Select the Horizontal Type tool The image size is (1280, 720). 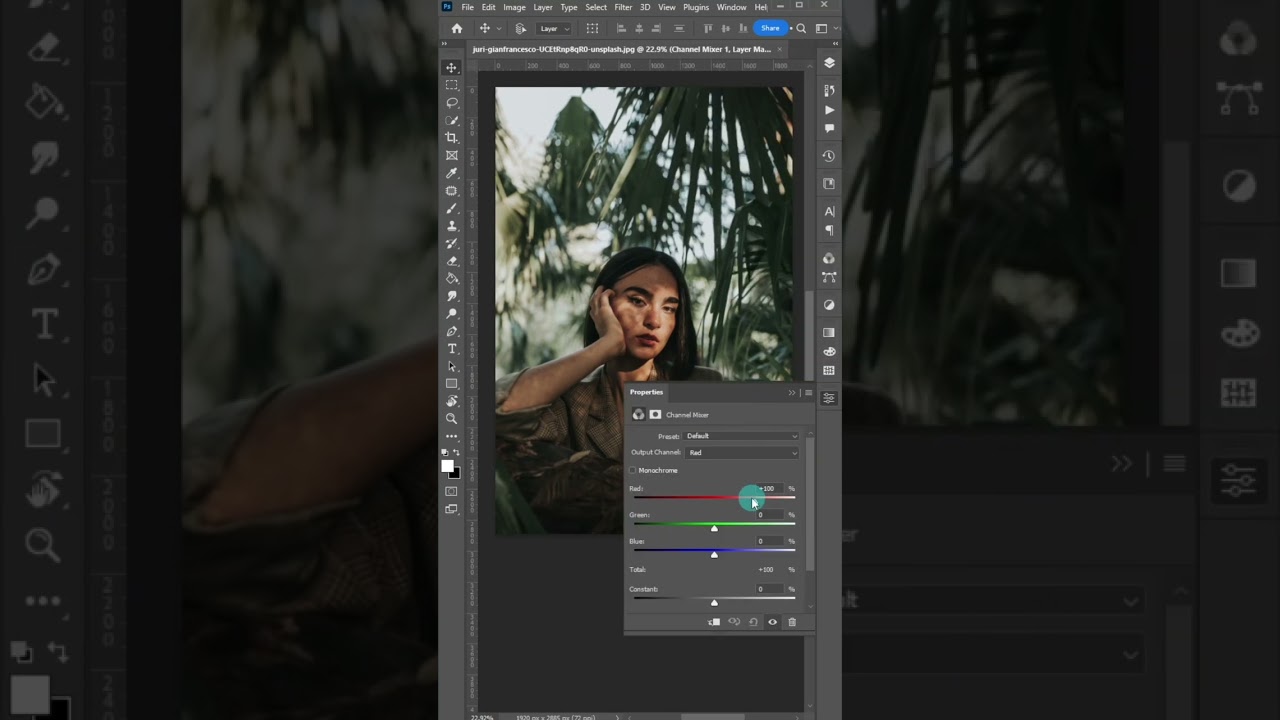(451, 349)
